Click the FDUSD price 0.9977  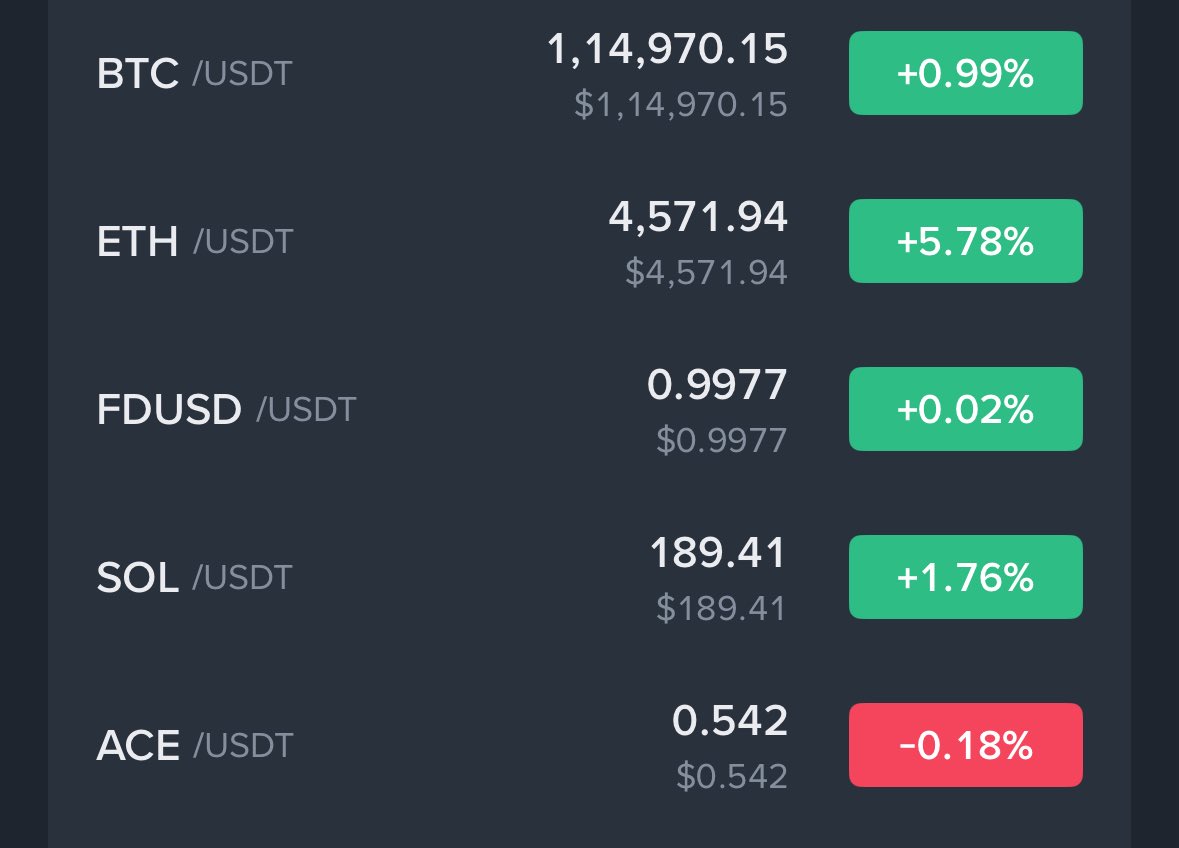(x=717, y=385)
